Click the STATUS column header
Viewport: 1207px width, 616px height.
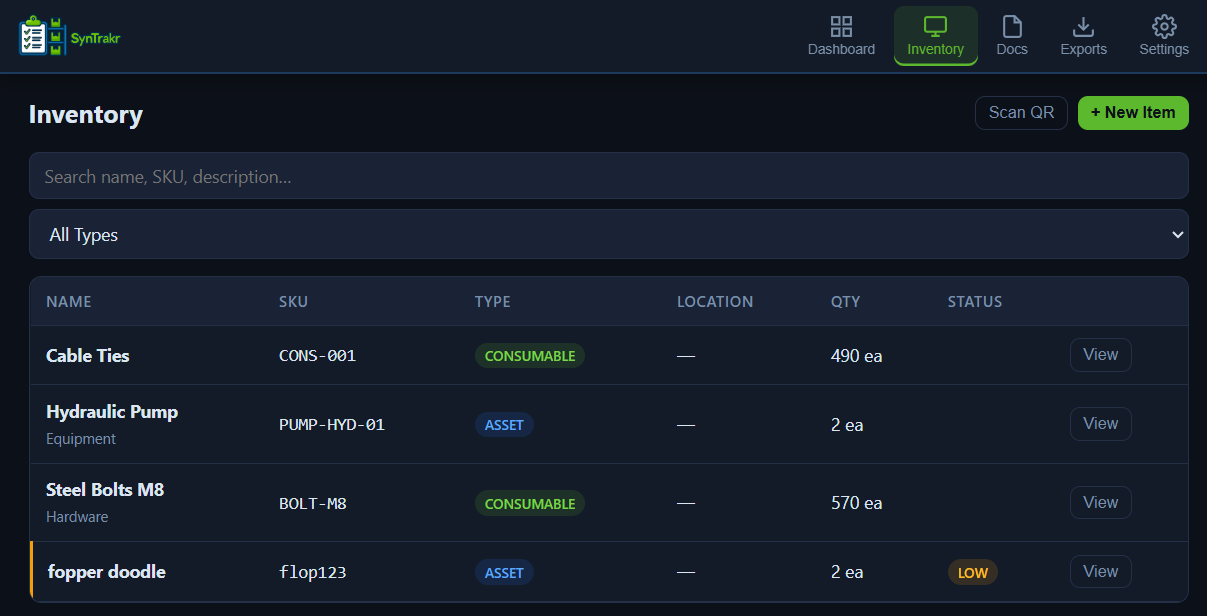[x=975, y=302]
